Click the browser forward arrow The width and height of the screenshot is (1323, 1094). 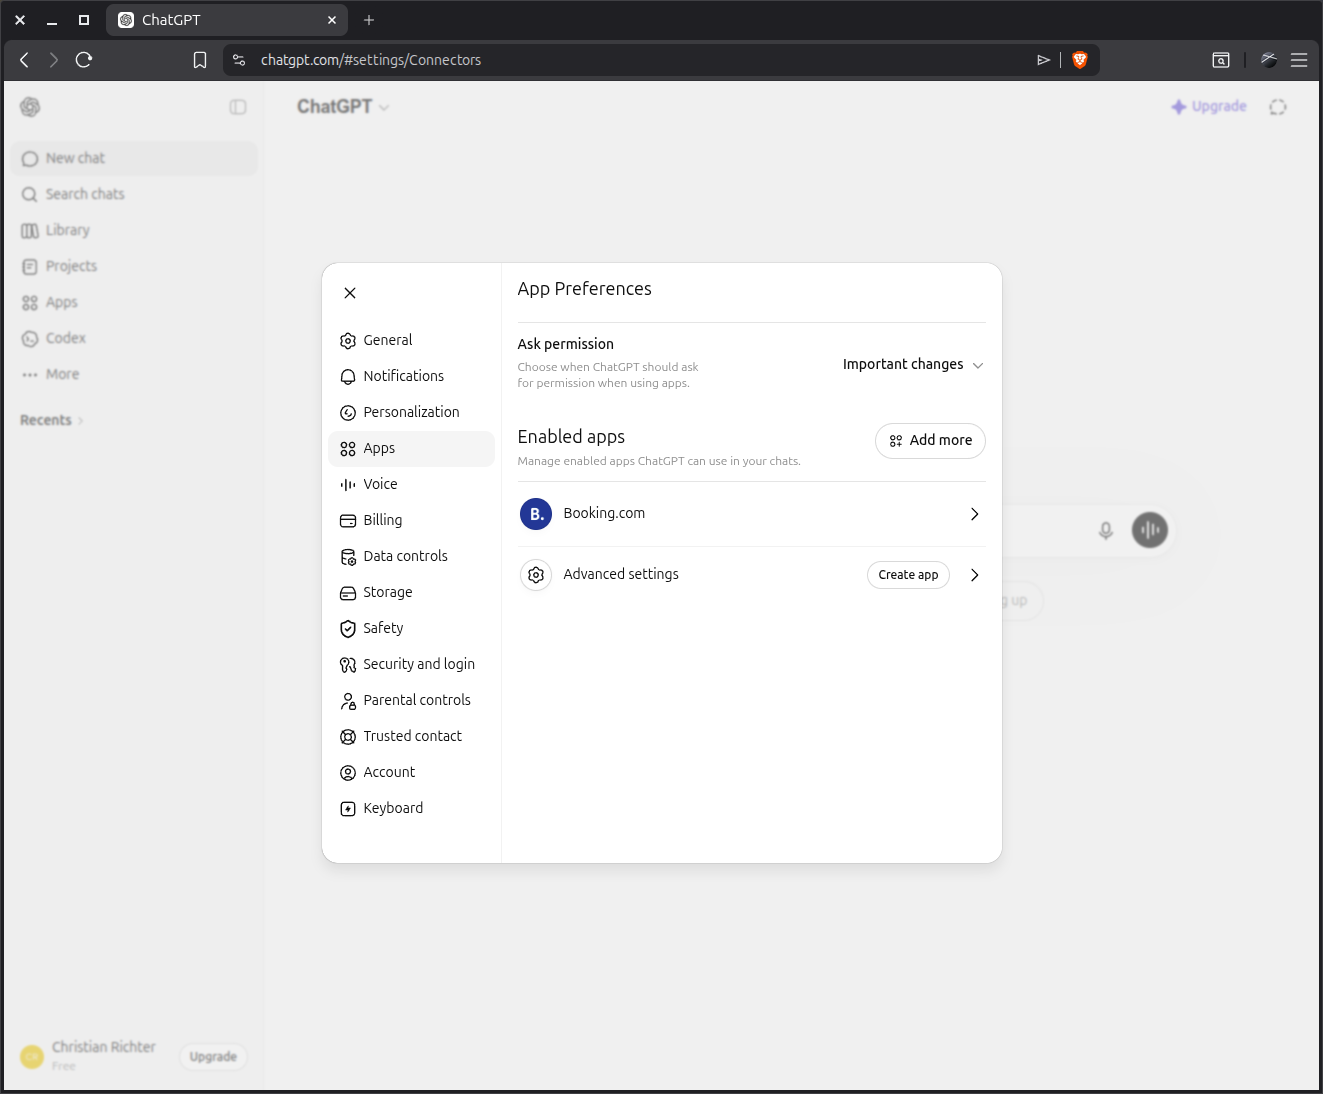[54, 60]
